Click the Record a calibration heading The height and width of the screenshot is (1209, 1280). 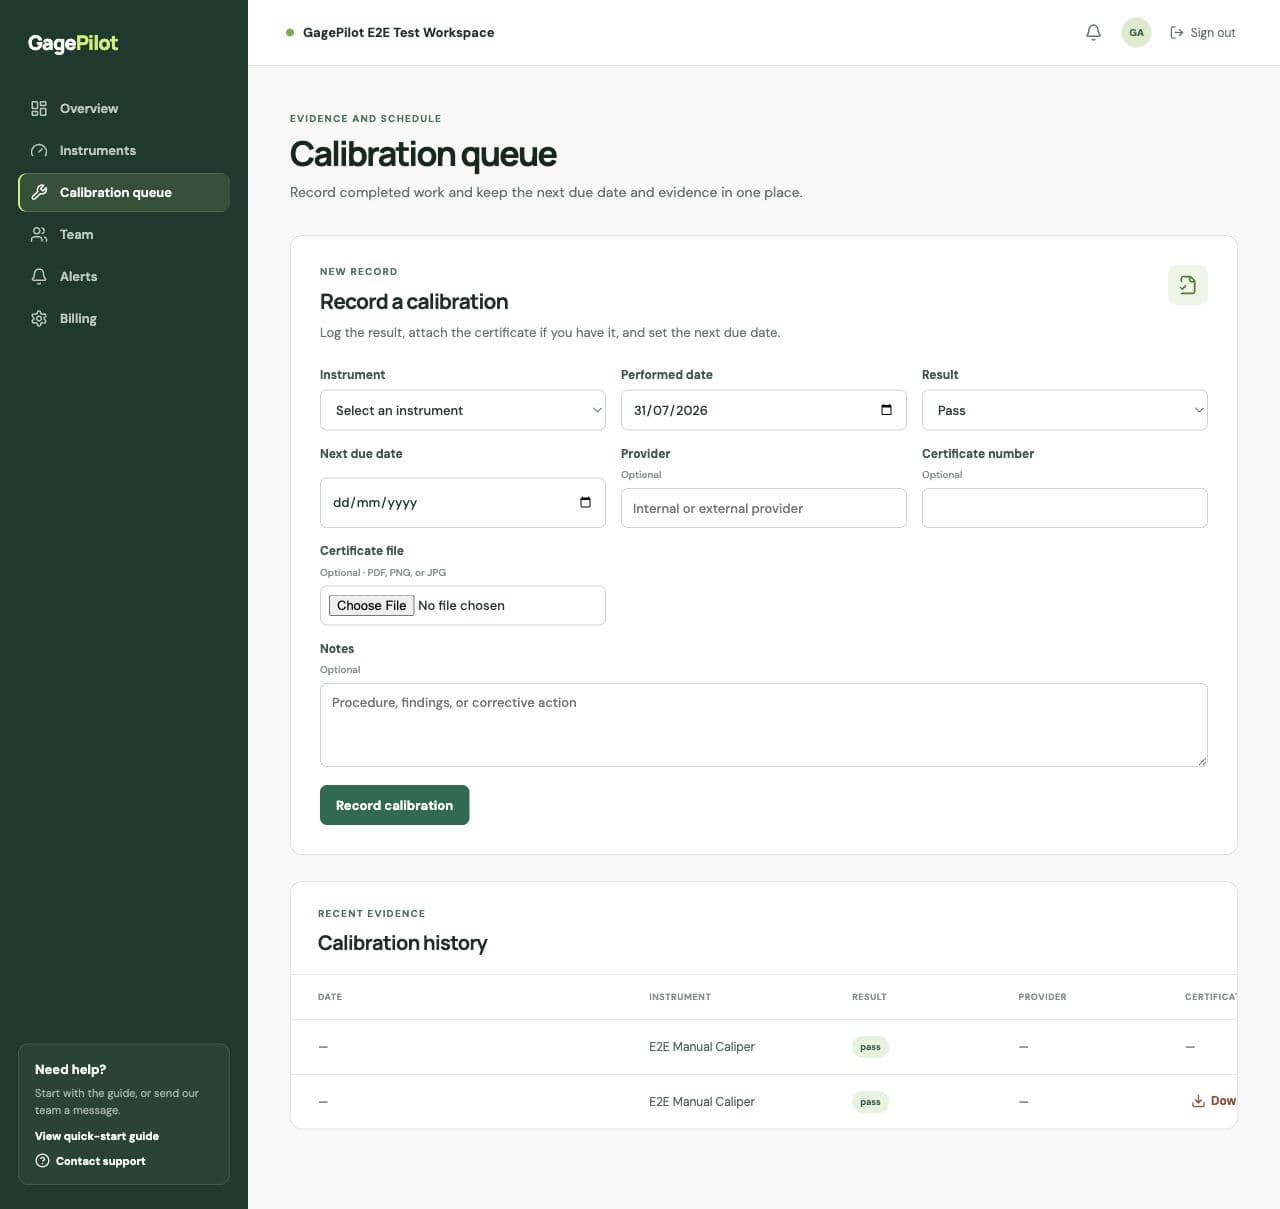[x=414, y=302]
